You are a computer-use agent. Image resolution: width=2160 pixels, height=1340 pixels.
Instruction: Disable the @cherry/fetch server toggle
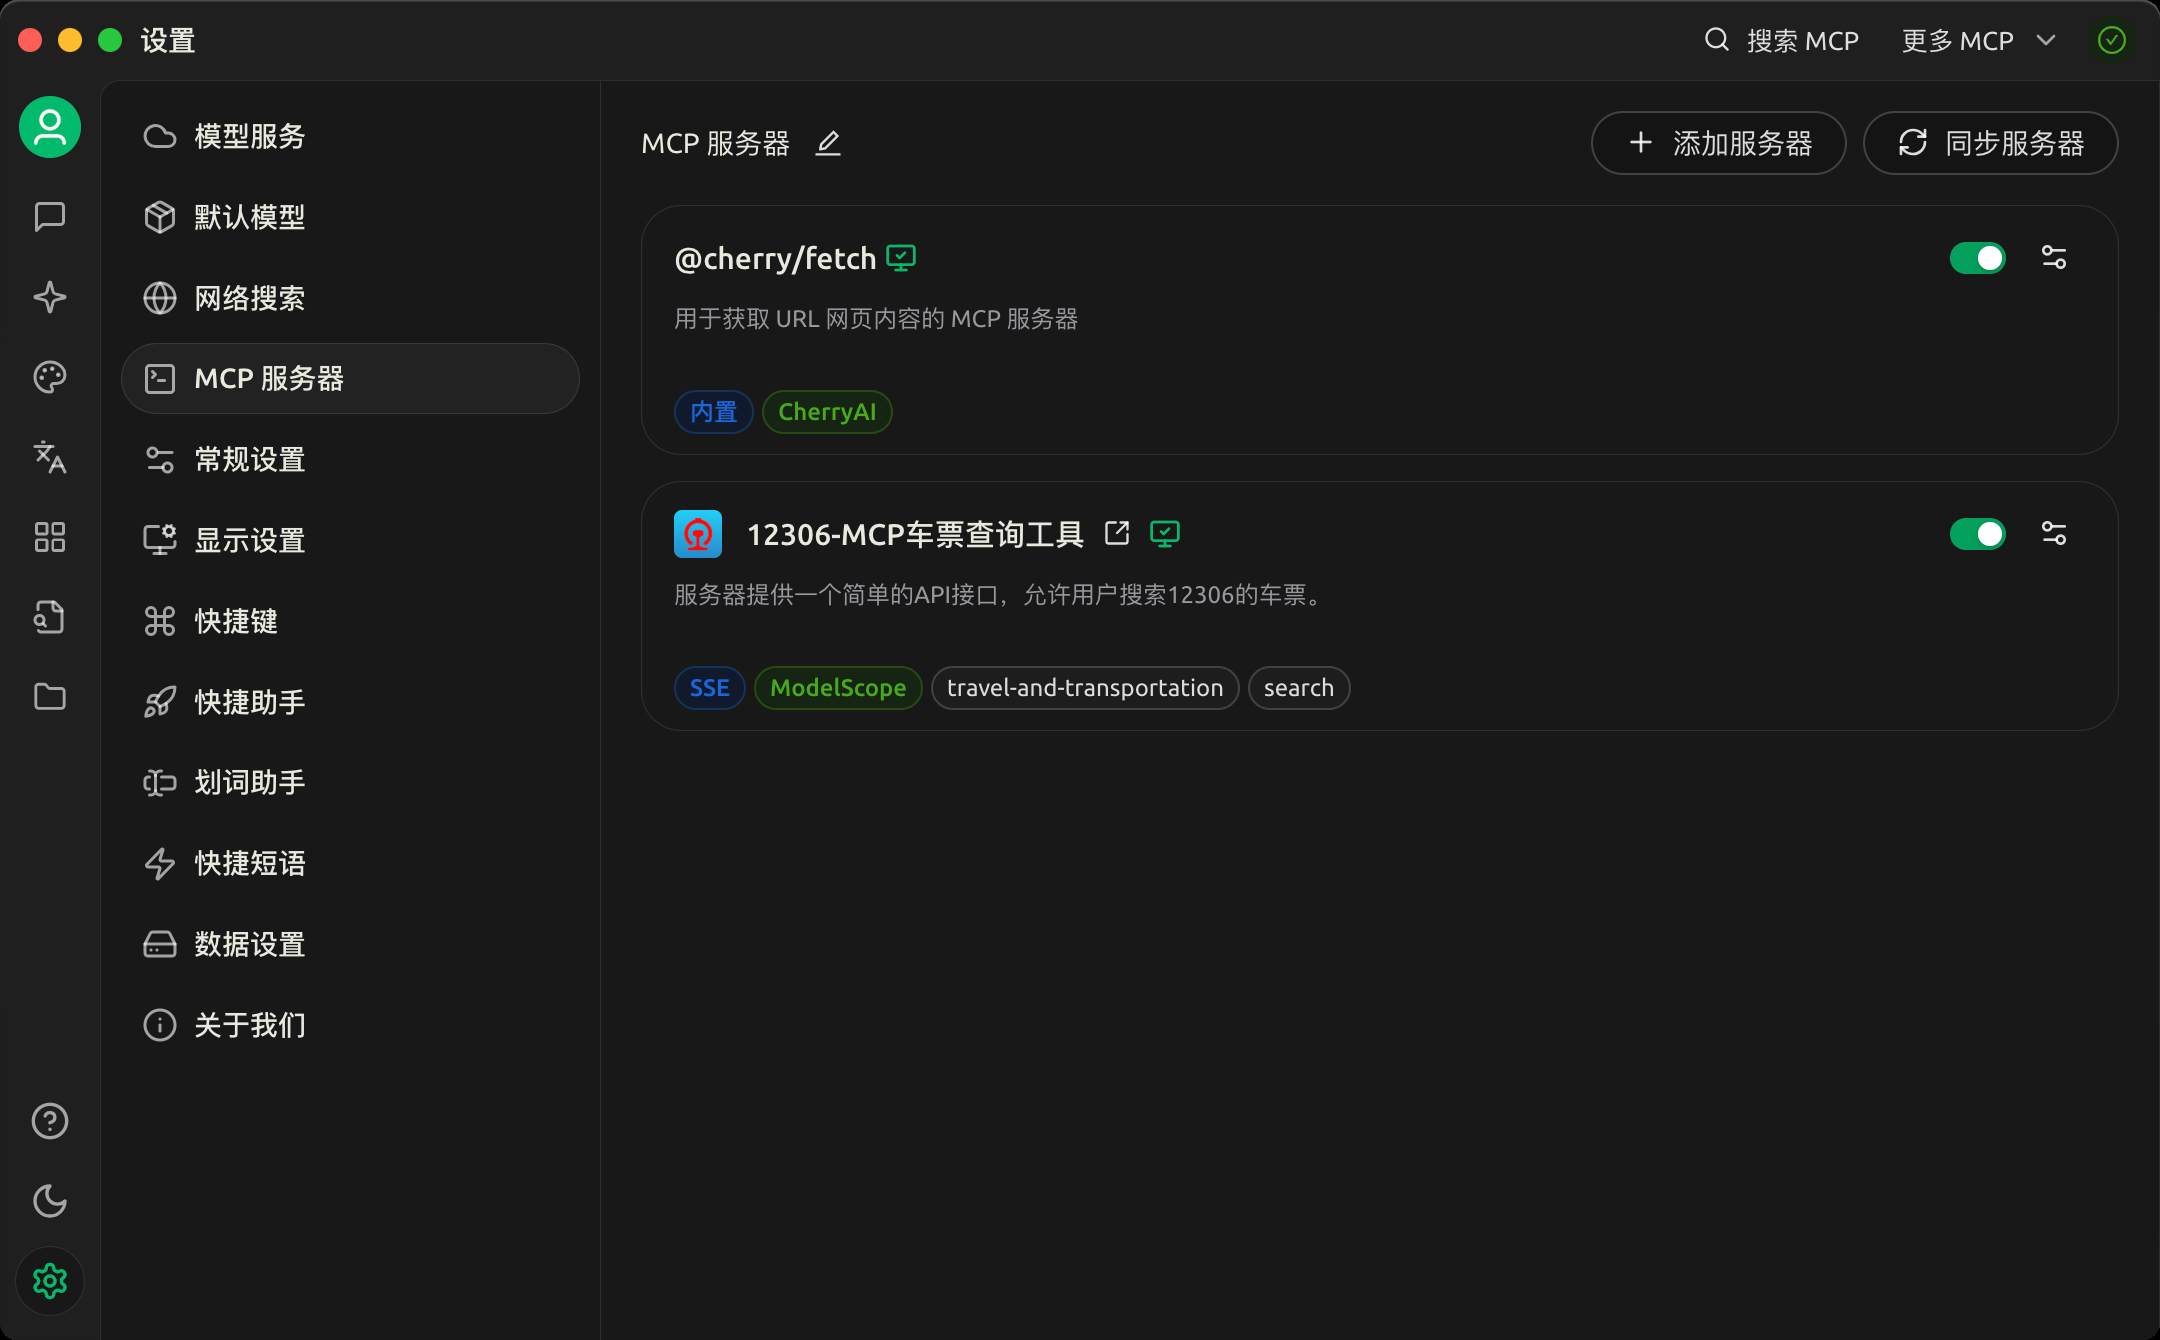pyautogui.click(x=1977, y=258)
